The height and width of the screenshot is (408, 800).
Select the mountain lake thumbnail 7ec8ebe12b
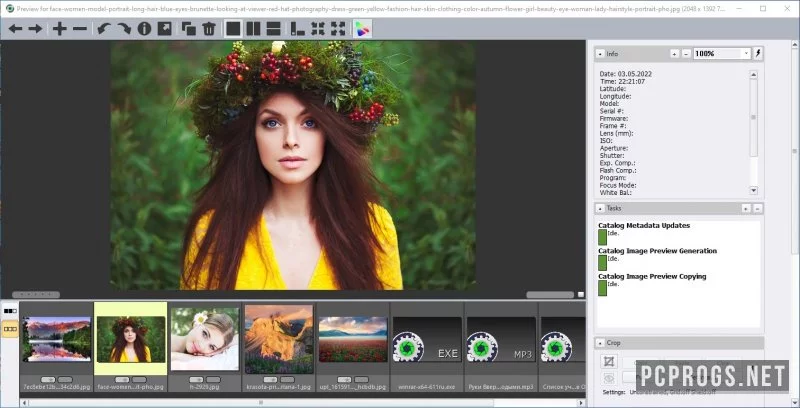pos(57,339)
